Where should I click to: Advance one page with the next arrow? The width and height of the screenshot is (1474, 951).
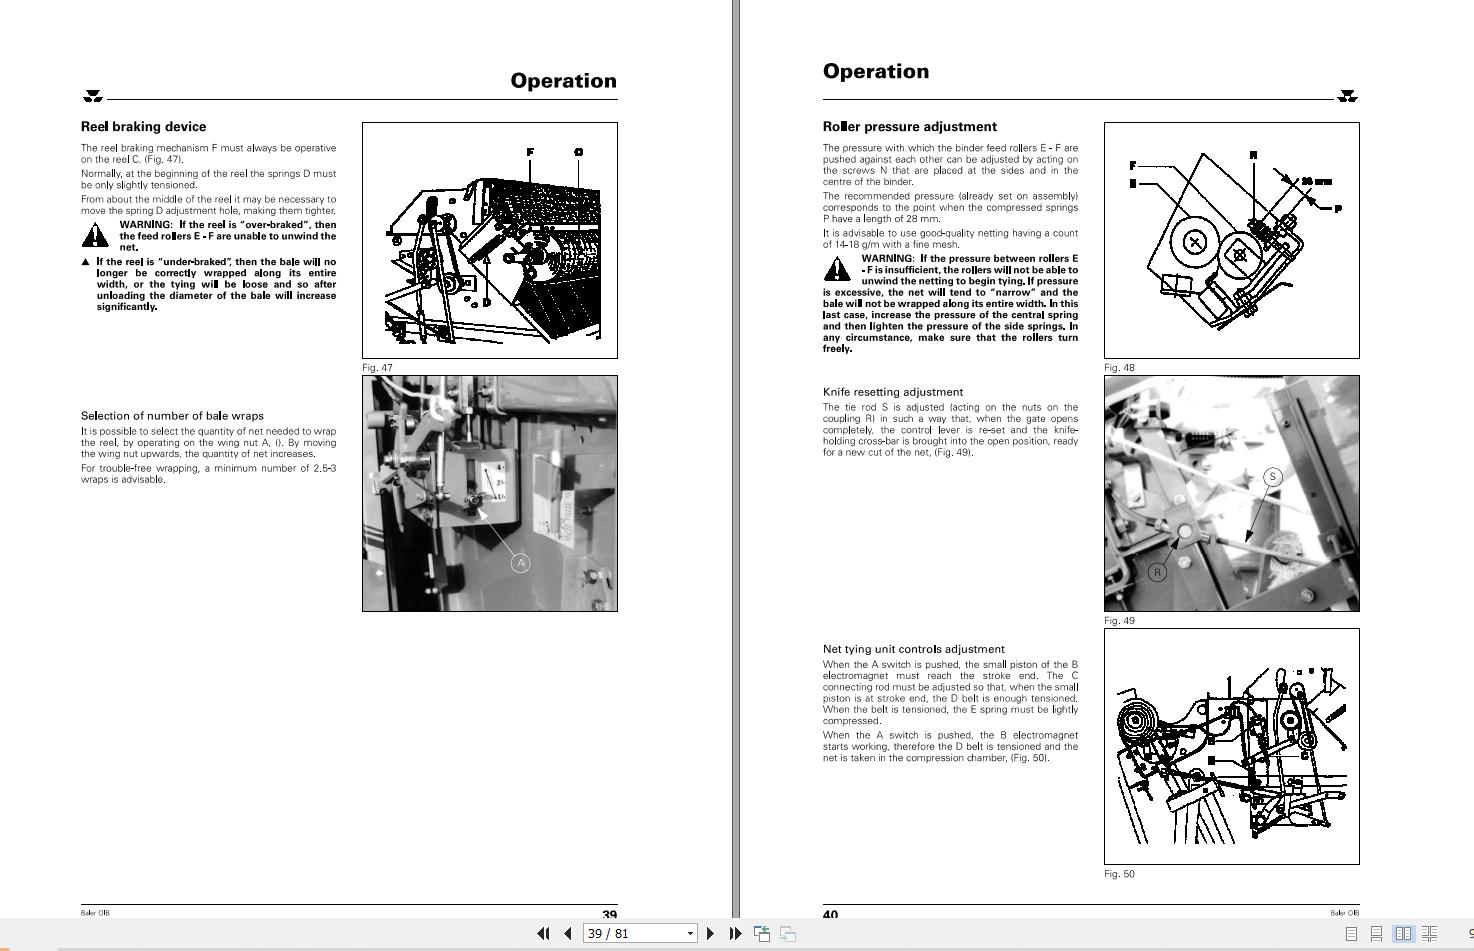tap(711, 933)
